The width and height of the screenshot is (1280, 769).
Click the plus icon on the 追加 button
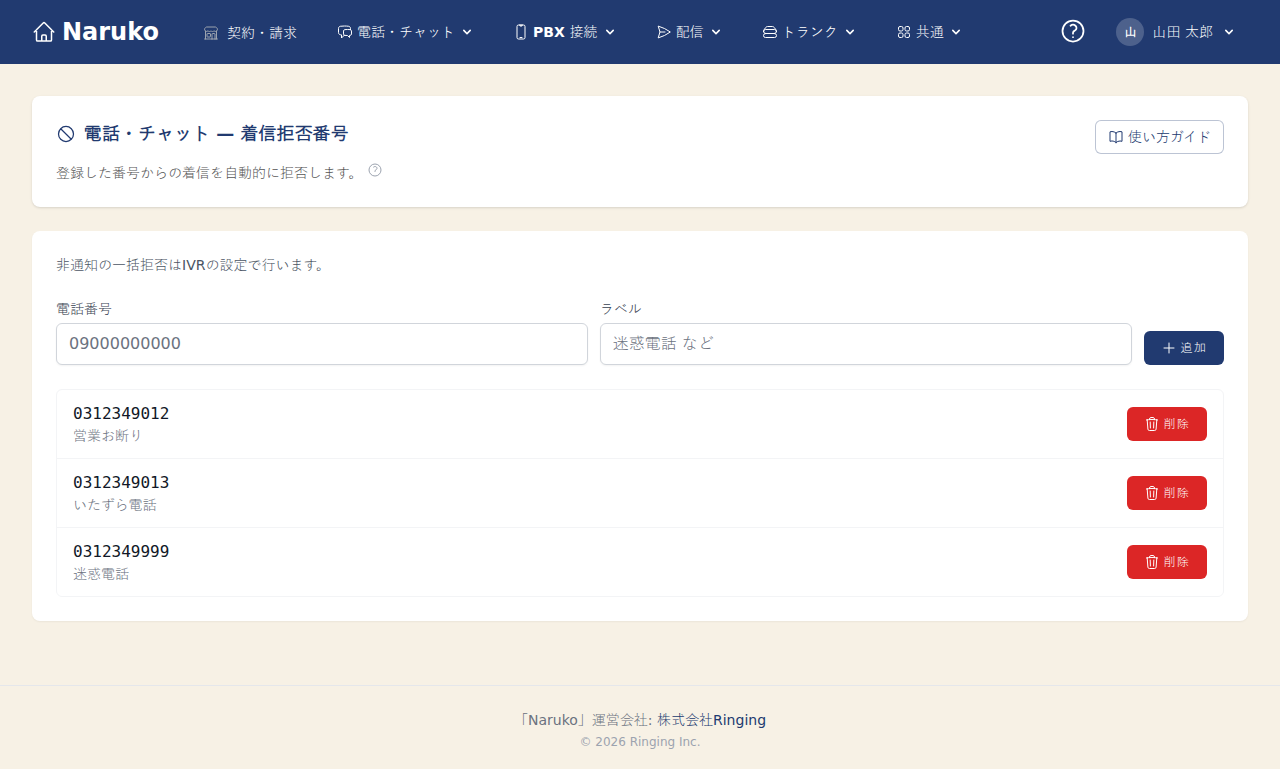point(1169,348)
